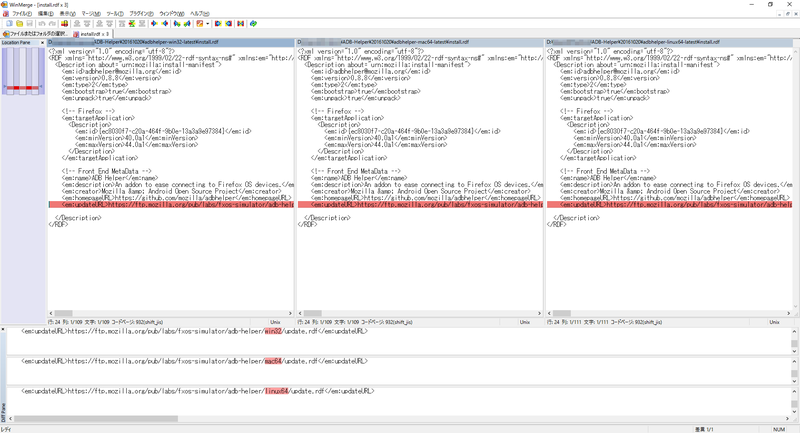
Task: Click the right arrow of middle pane's horizontal scrollbar
Action: pyautogui.click(x=539, y=313)
